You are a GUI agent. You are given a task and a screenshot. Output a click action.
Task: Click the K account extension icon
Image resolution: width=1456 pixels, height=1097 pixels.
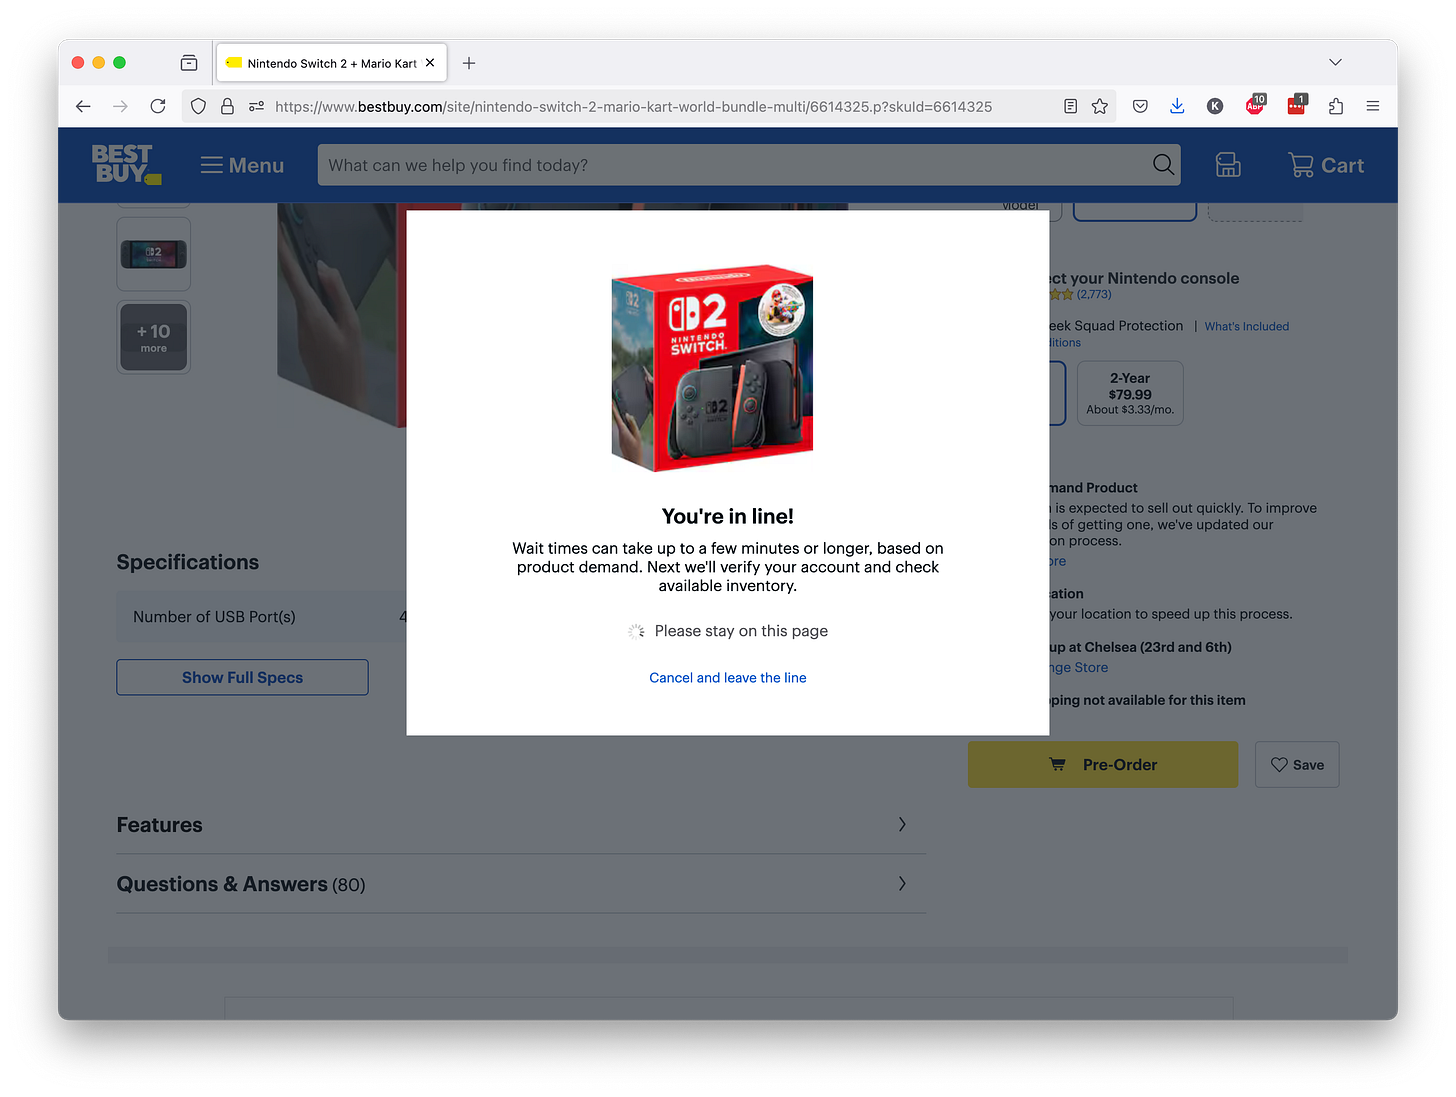click(1215, 106)
